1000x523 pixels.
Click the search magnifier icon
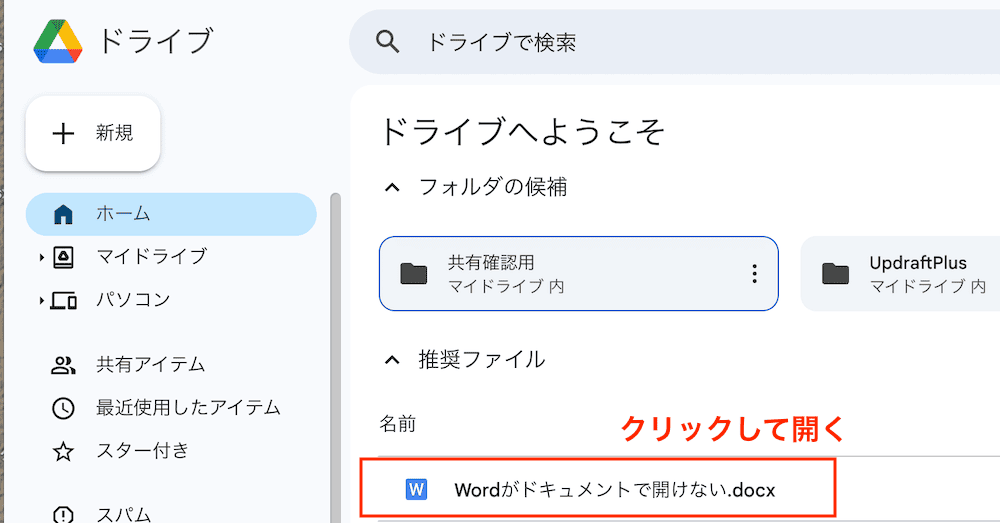(x=387, y=42)
